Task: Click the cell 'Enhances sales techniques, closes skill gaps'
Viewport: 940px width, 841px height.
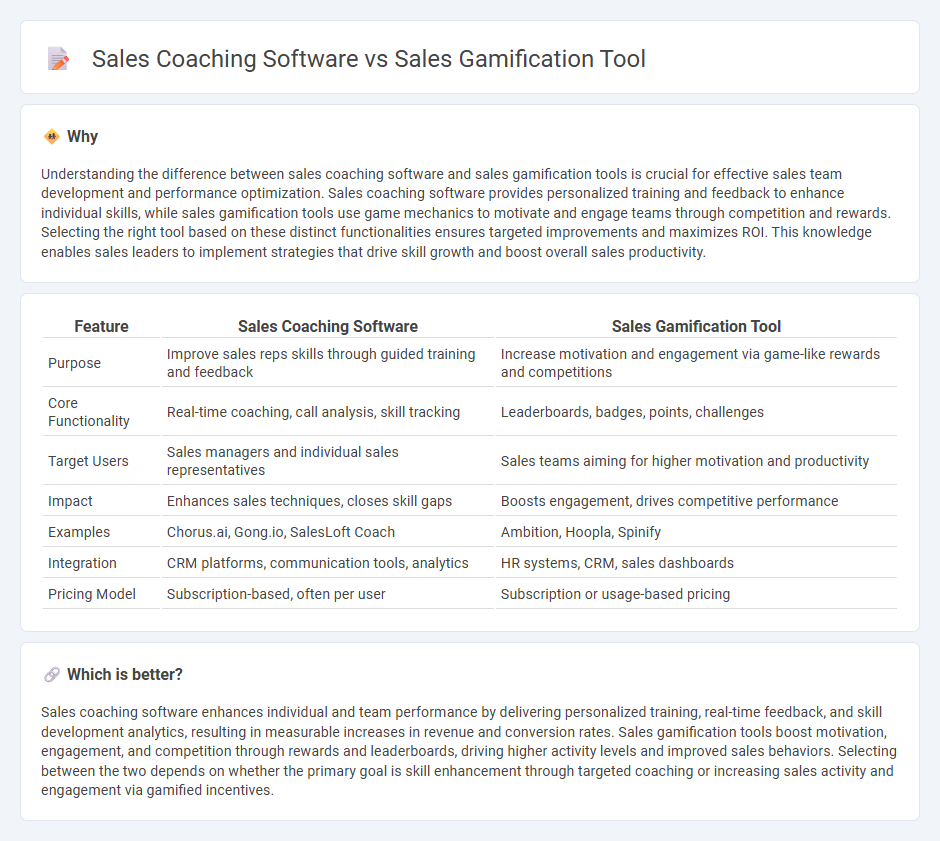Action: [328, 501]
